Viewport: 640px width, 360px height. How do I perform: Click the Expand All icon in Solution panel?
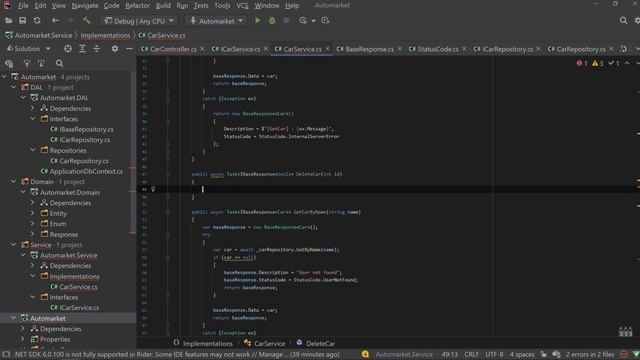click(82, 49)
